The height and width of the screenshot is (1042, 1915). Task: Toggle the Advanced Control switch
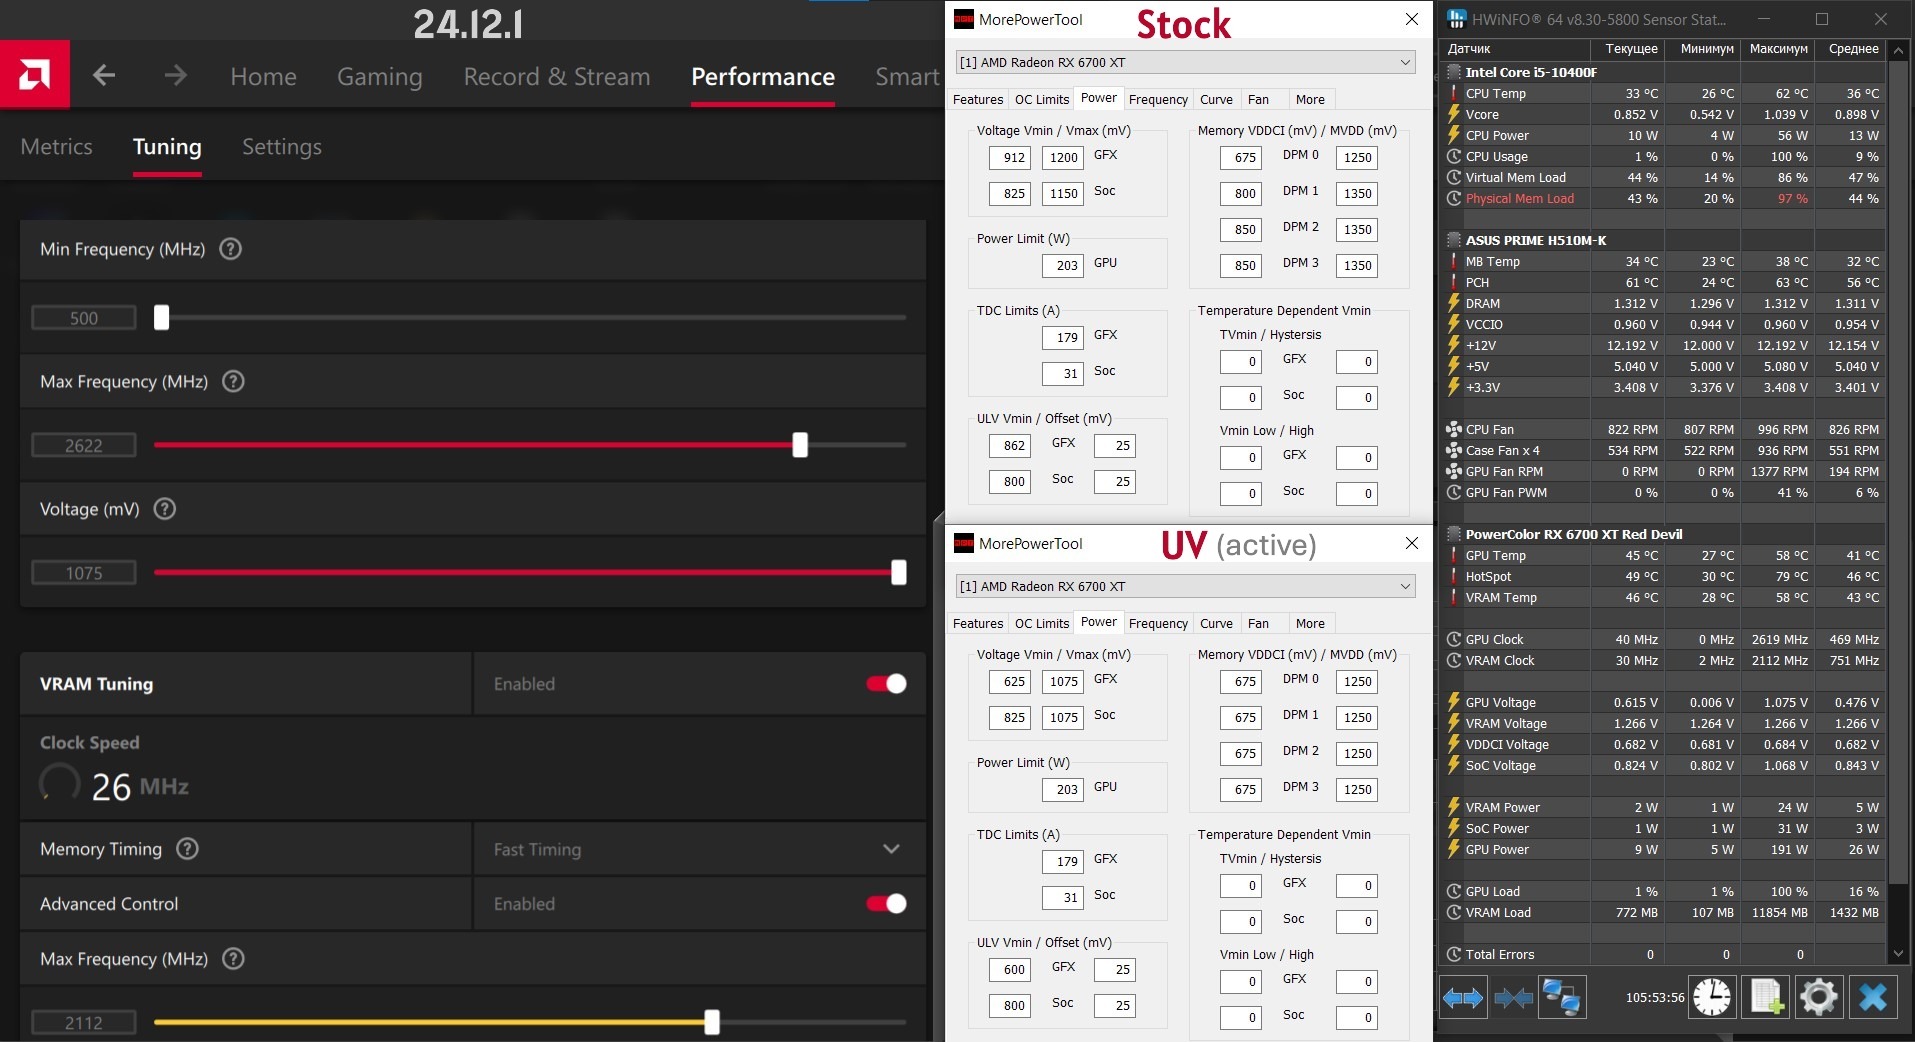coord(886,904)
